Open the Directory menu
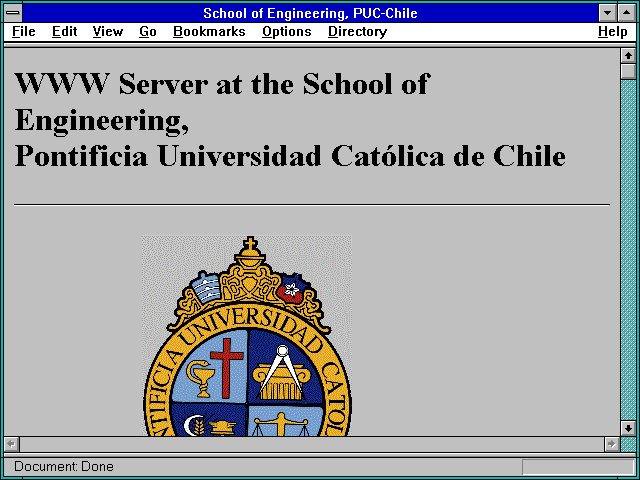This screenshot has height=480, width=640. point(358,32)
